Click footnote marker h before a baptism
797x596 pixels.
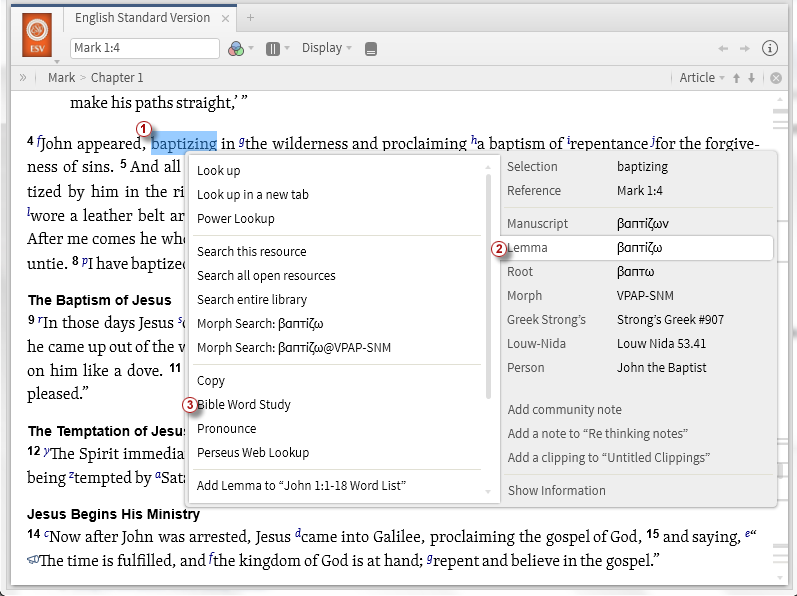coord(474,140)
